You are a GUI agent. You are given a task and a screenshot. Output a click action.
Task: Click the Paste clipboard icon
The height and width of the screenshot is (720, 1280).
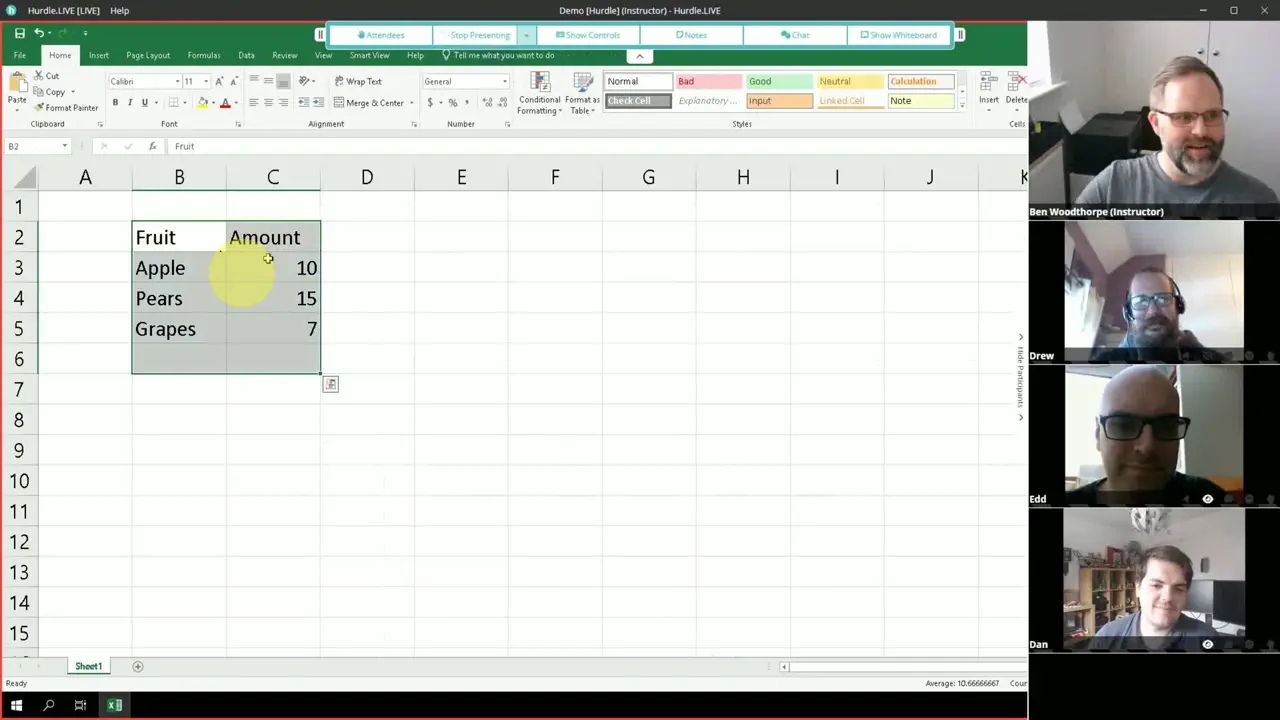[17, 88]
